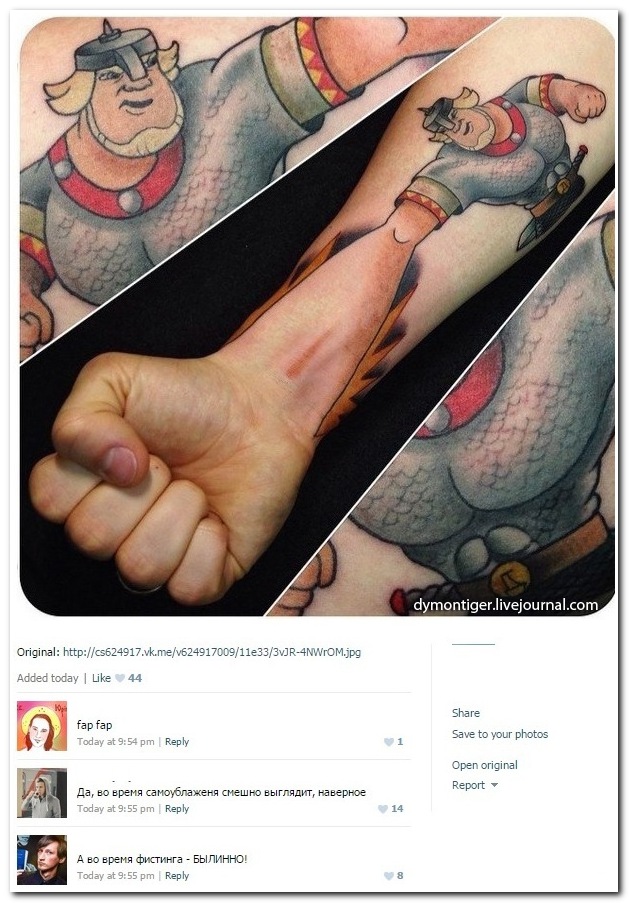Click the Share link
Screen dimensions: 629x903
pyautogui.click(x=466, y=713)
